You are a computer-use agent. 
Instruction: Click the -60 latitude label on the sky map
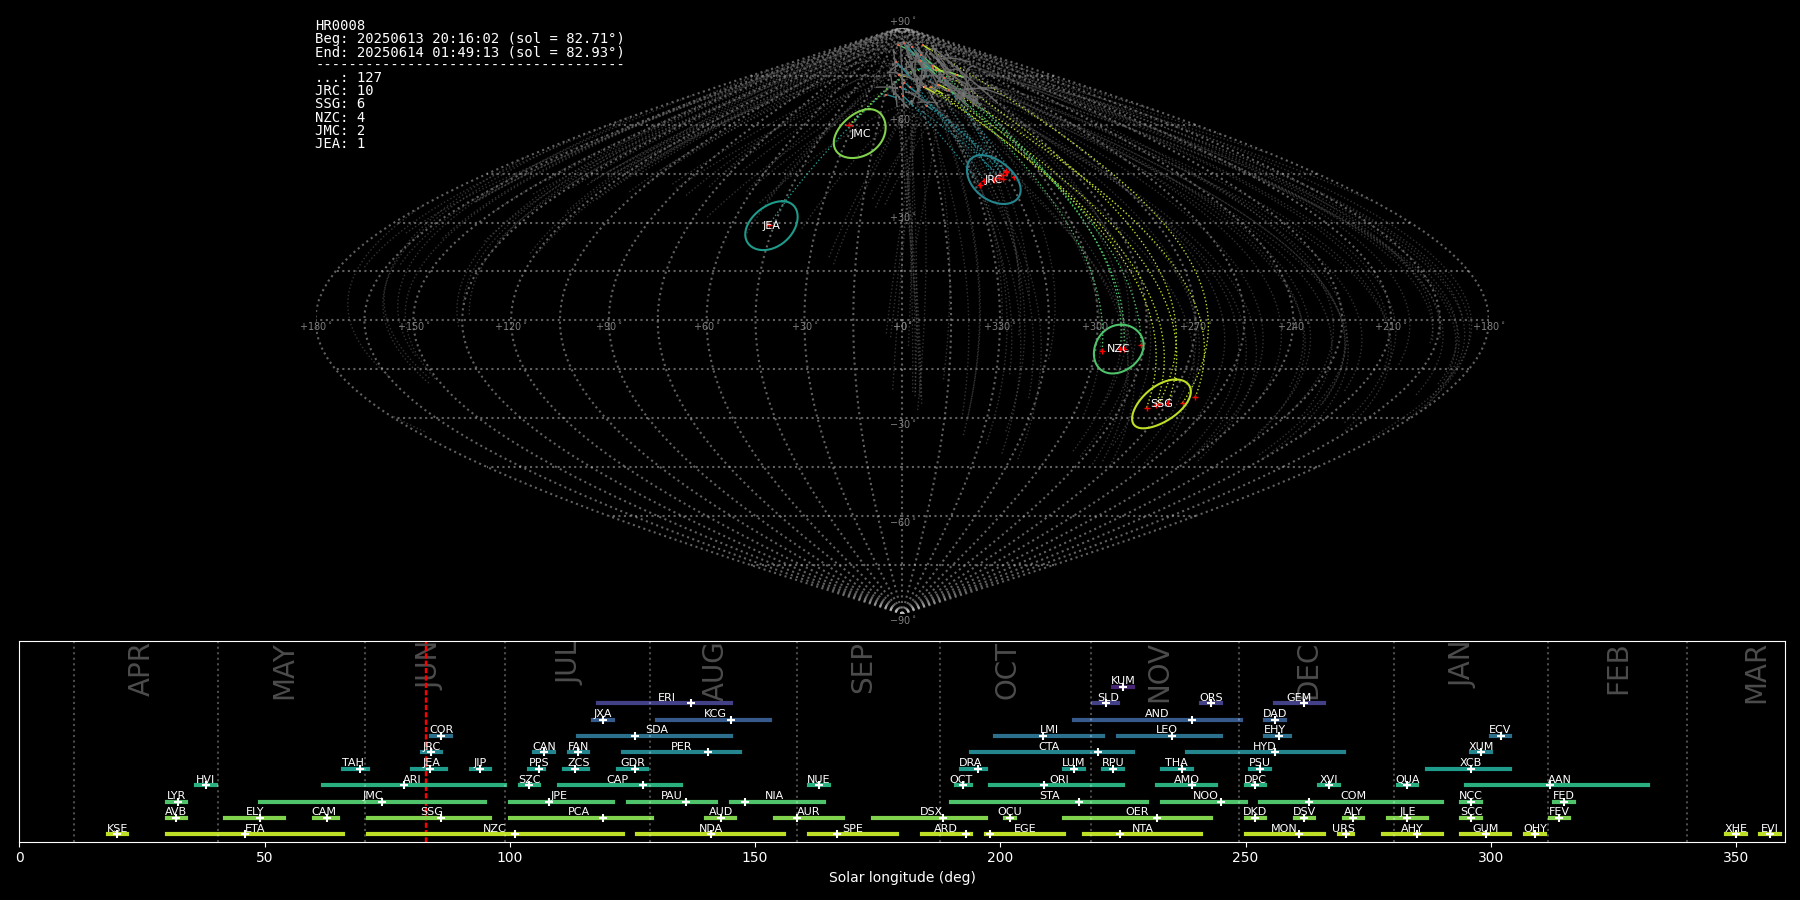pos(901,523)
